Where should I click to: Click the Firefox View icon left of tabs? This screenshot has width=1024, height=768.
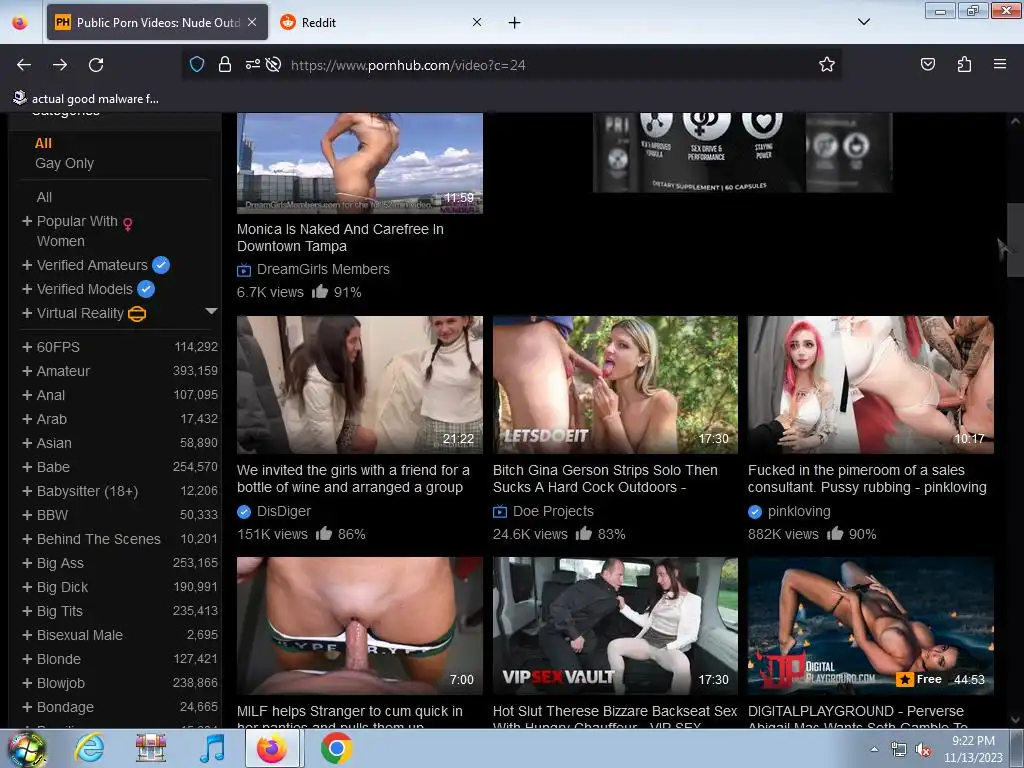[20, 23]
